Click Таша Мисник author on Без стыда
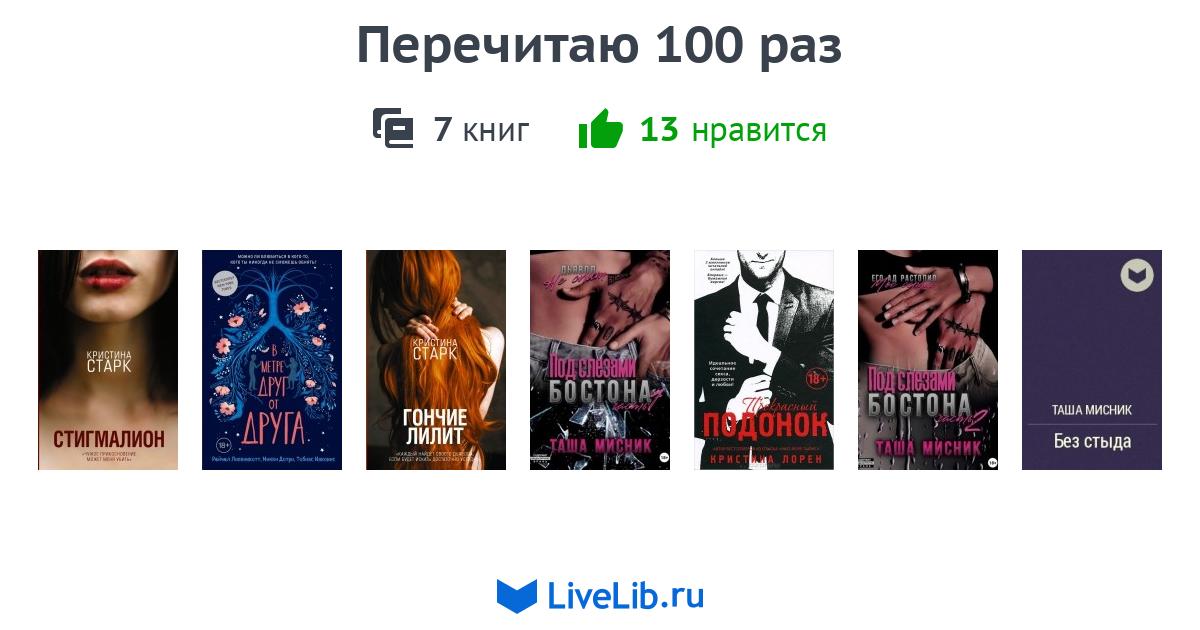The image size is (1200, 630). tap(1092, 411)
